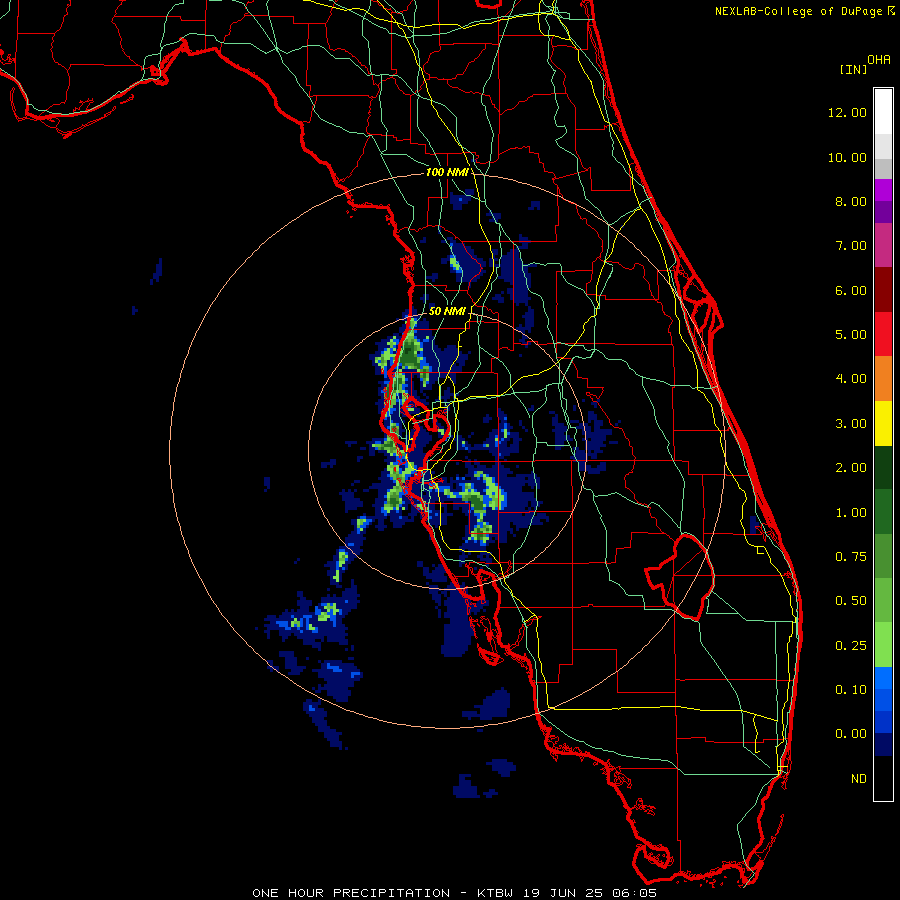This screenshot has width=900, height=900.
Task: Select the 0.10 legend value
Action: click(851, 690)
